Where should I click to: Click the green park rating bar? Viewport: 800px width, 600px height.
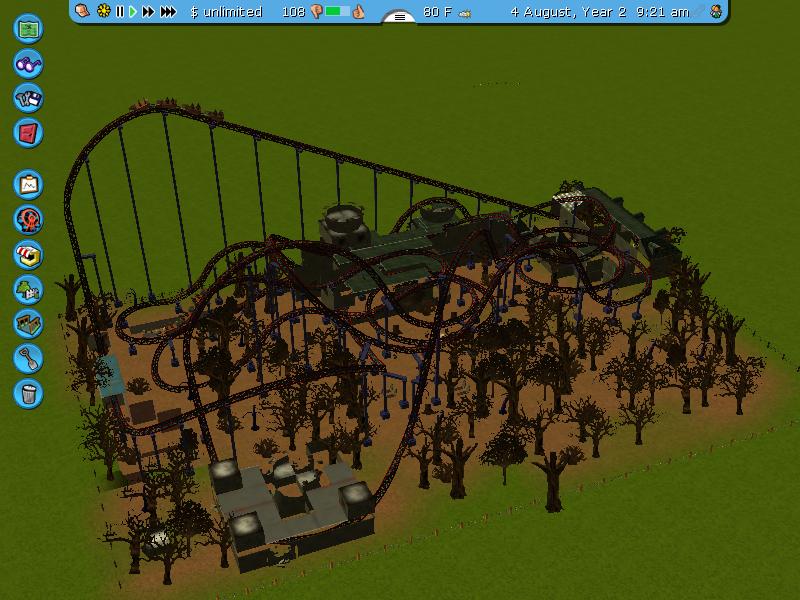point(337,11)
